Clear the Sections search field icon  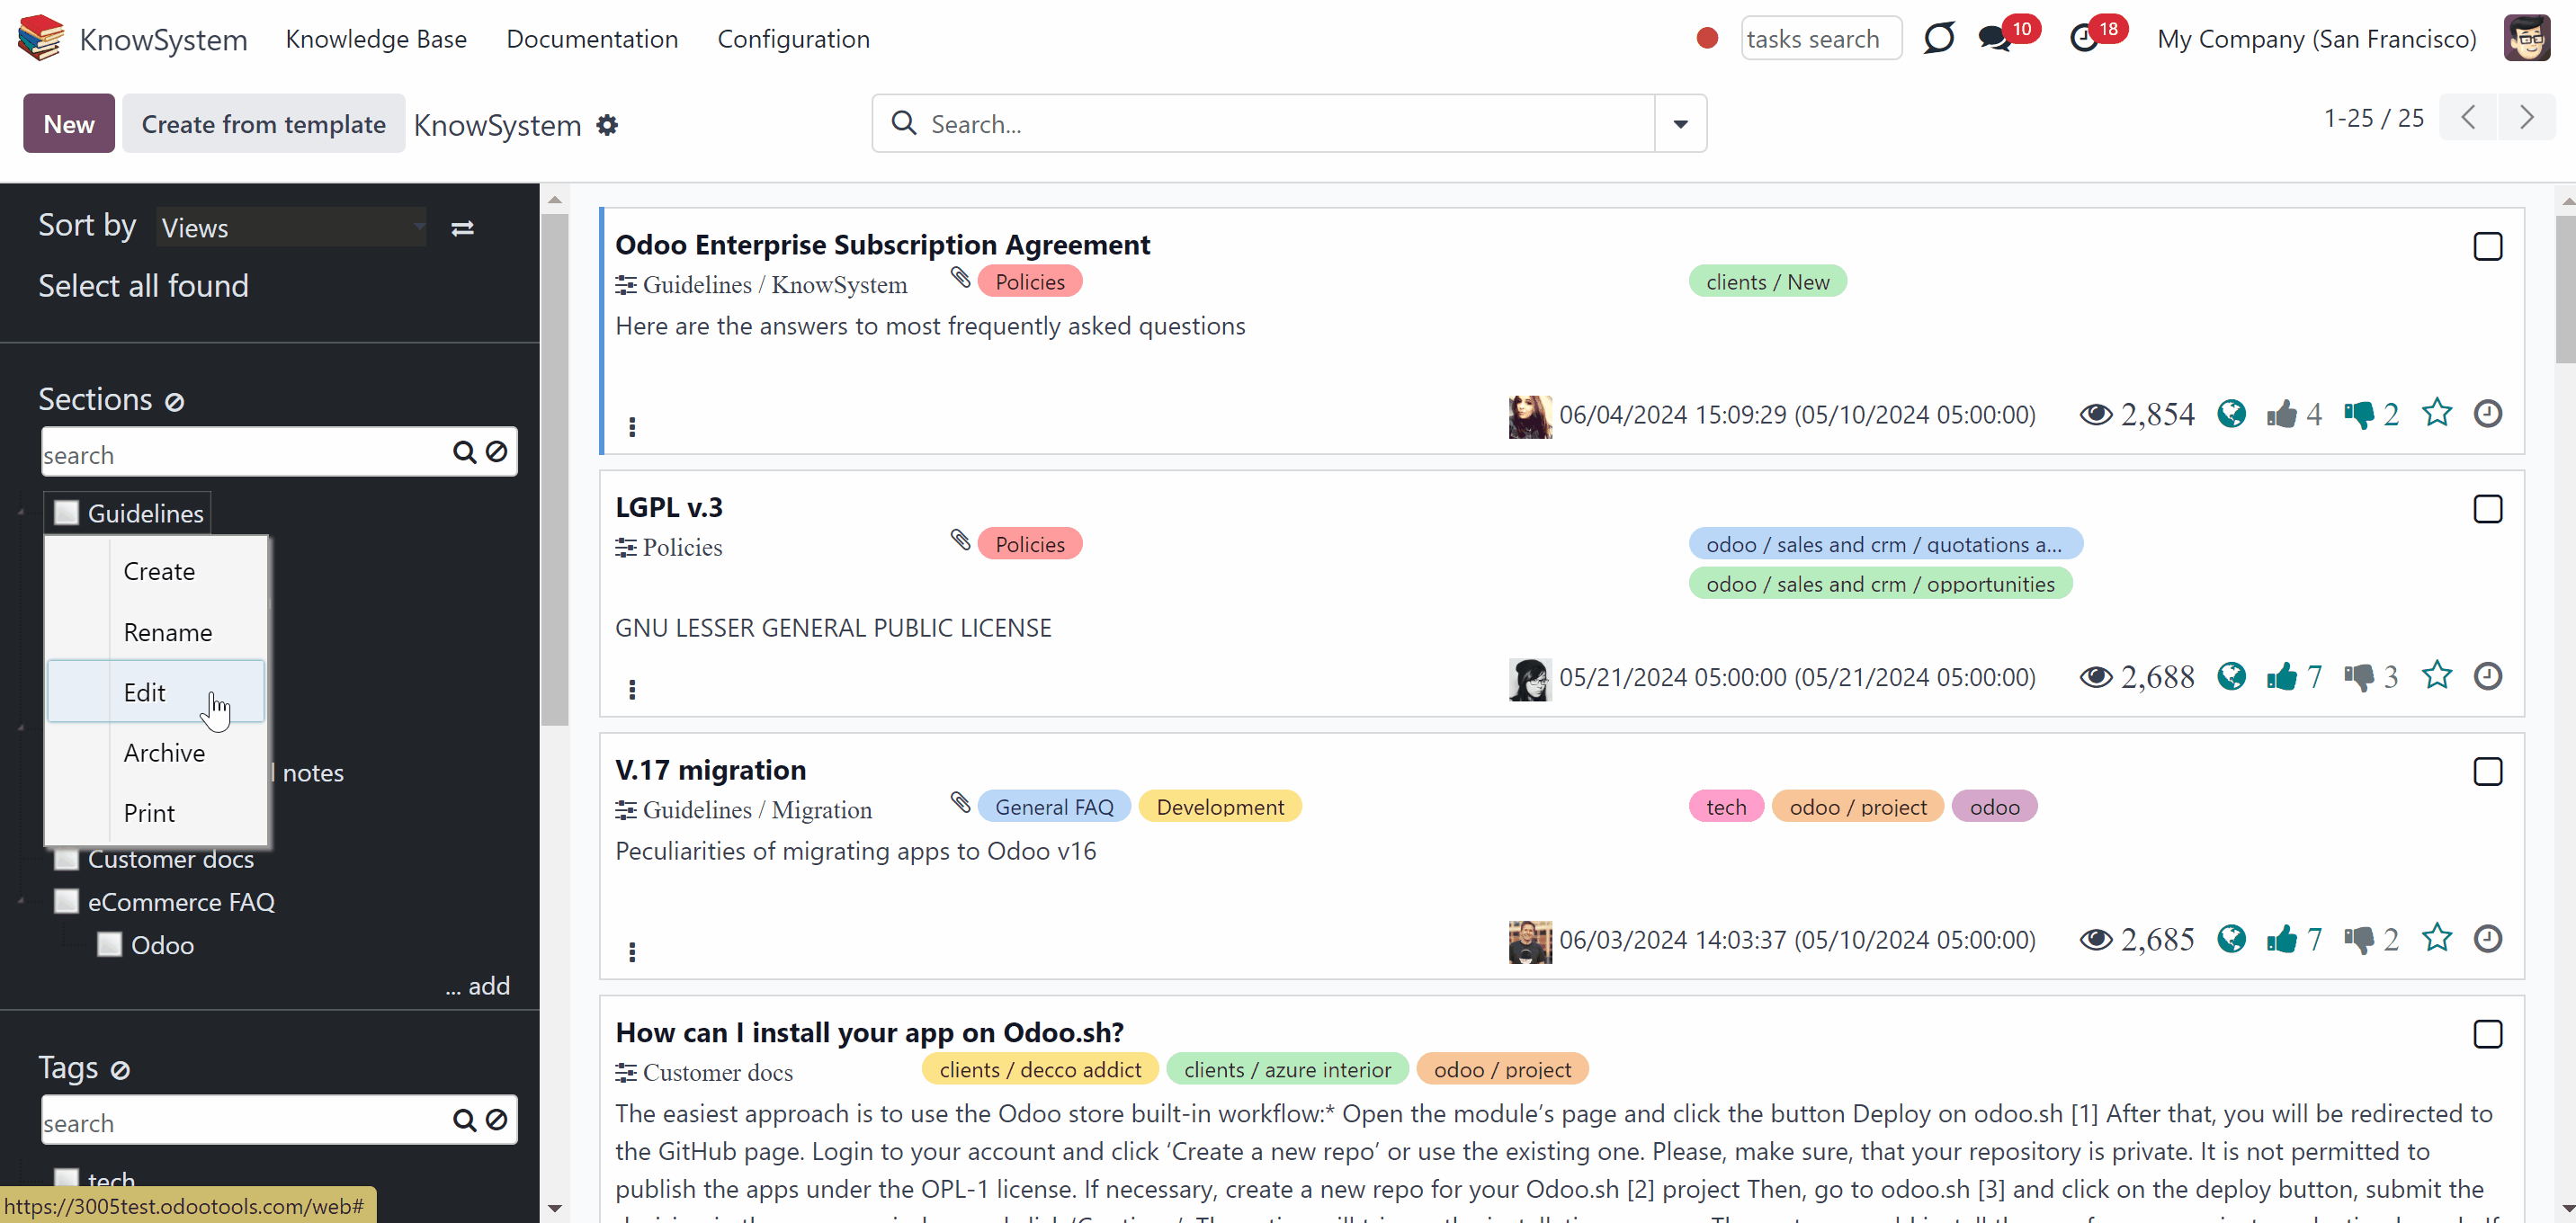496,452
